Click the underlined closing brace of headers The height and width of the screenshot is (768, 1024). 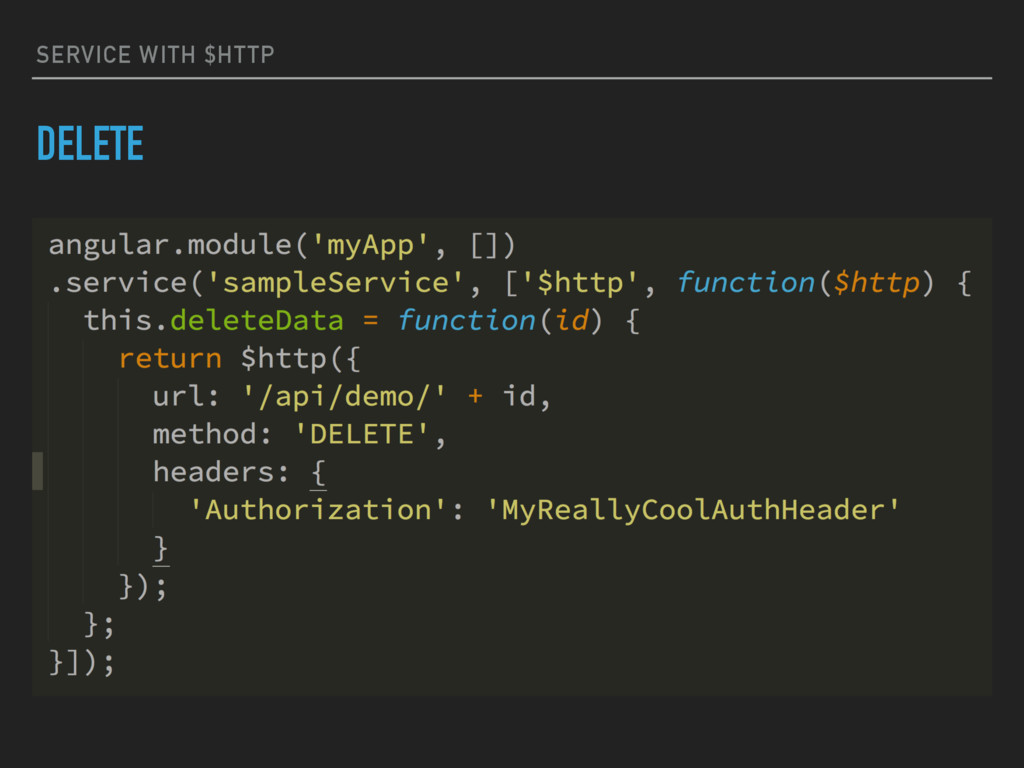pos(161,549)
